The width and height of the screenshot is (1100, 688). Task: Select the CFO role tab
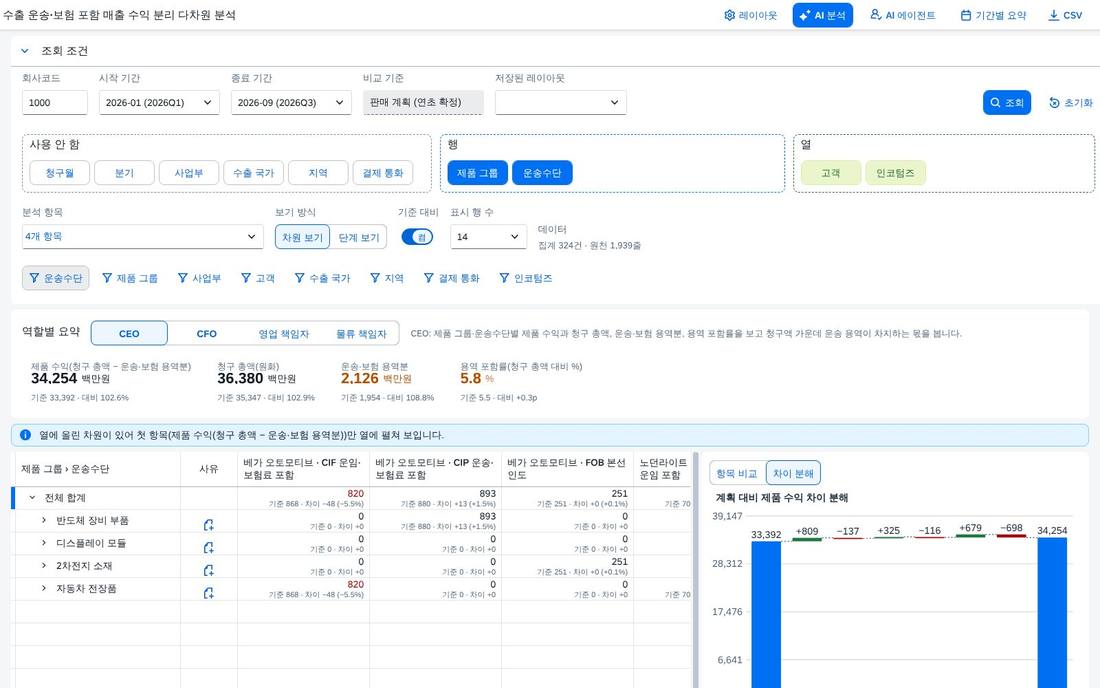(x=206, y=333)
